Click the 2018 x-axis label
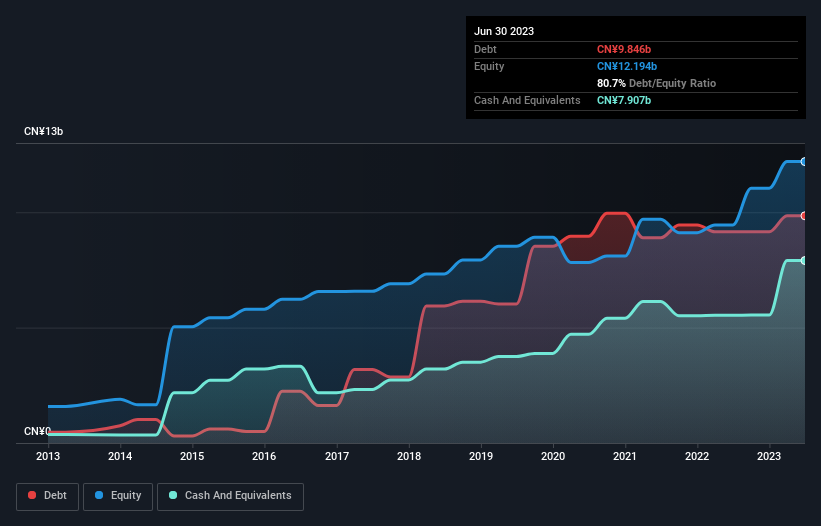The image size is (821, 526). (409, 456)
